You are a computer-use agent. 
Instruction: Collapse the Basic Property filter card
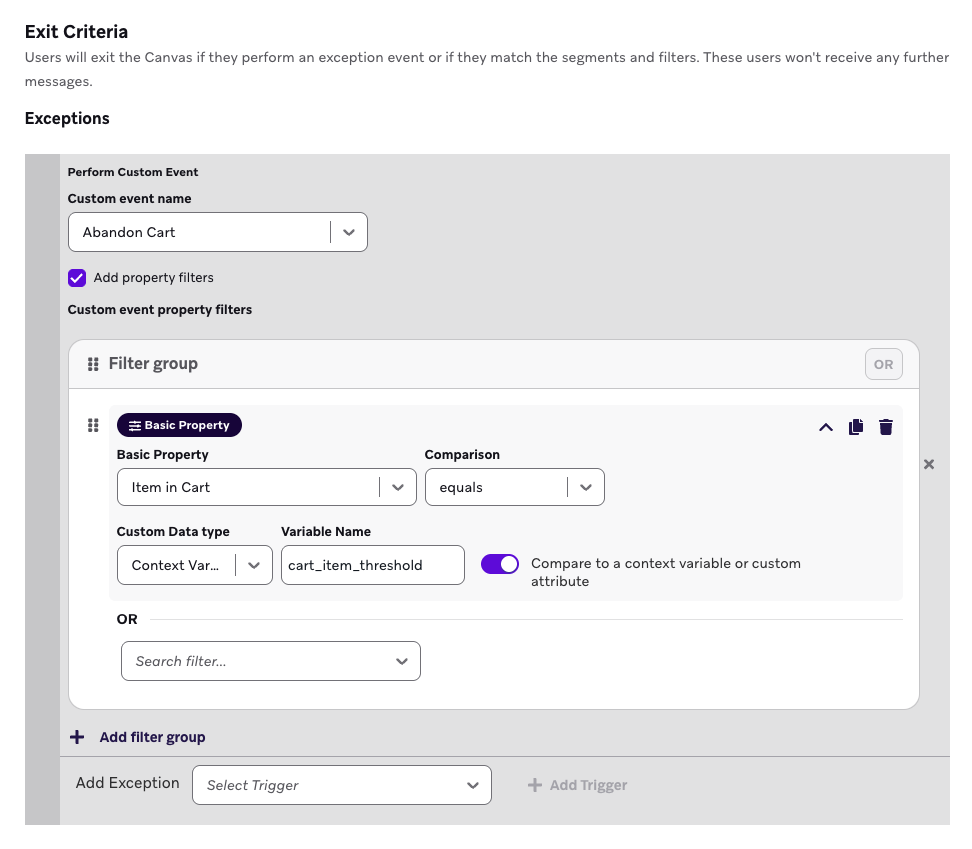[x=826, y=426]
